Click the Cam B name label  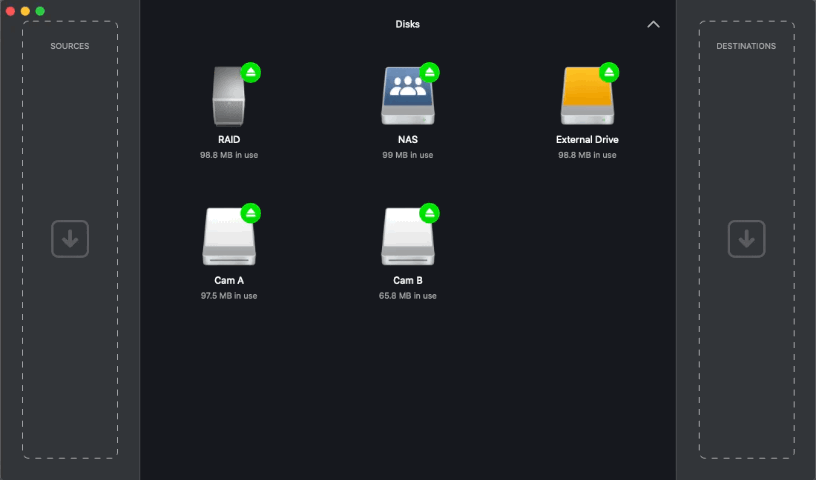(407, 280)
